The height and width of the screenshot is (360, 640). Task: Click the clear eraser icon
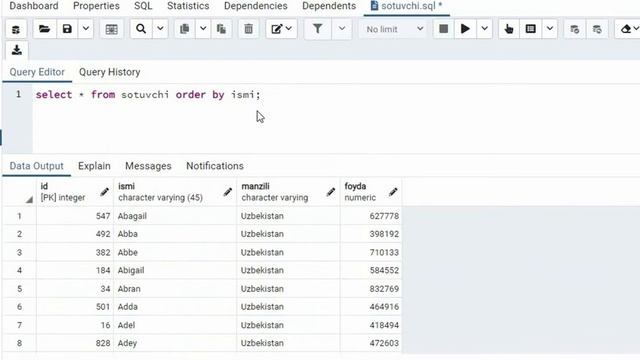pyautogui.click(x=628, y=29)
